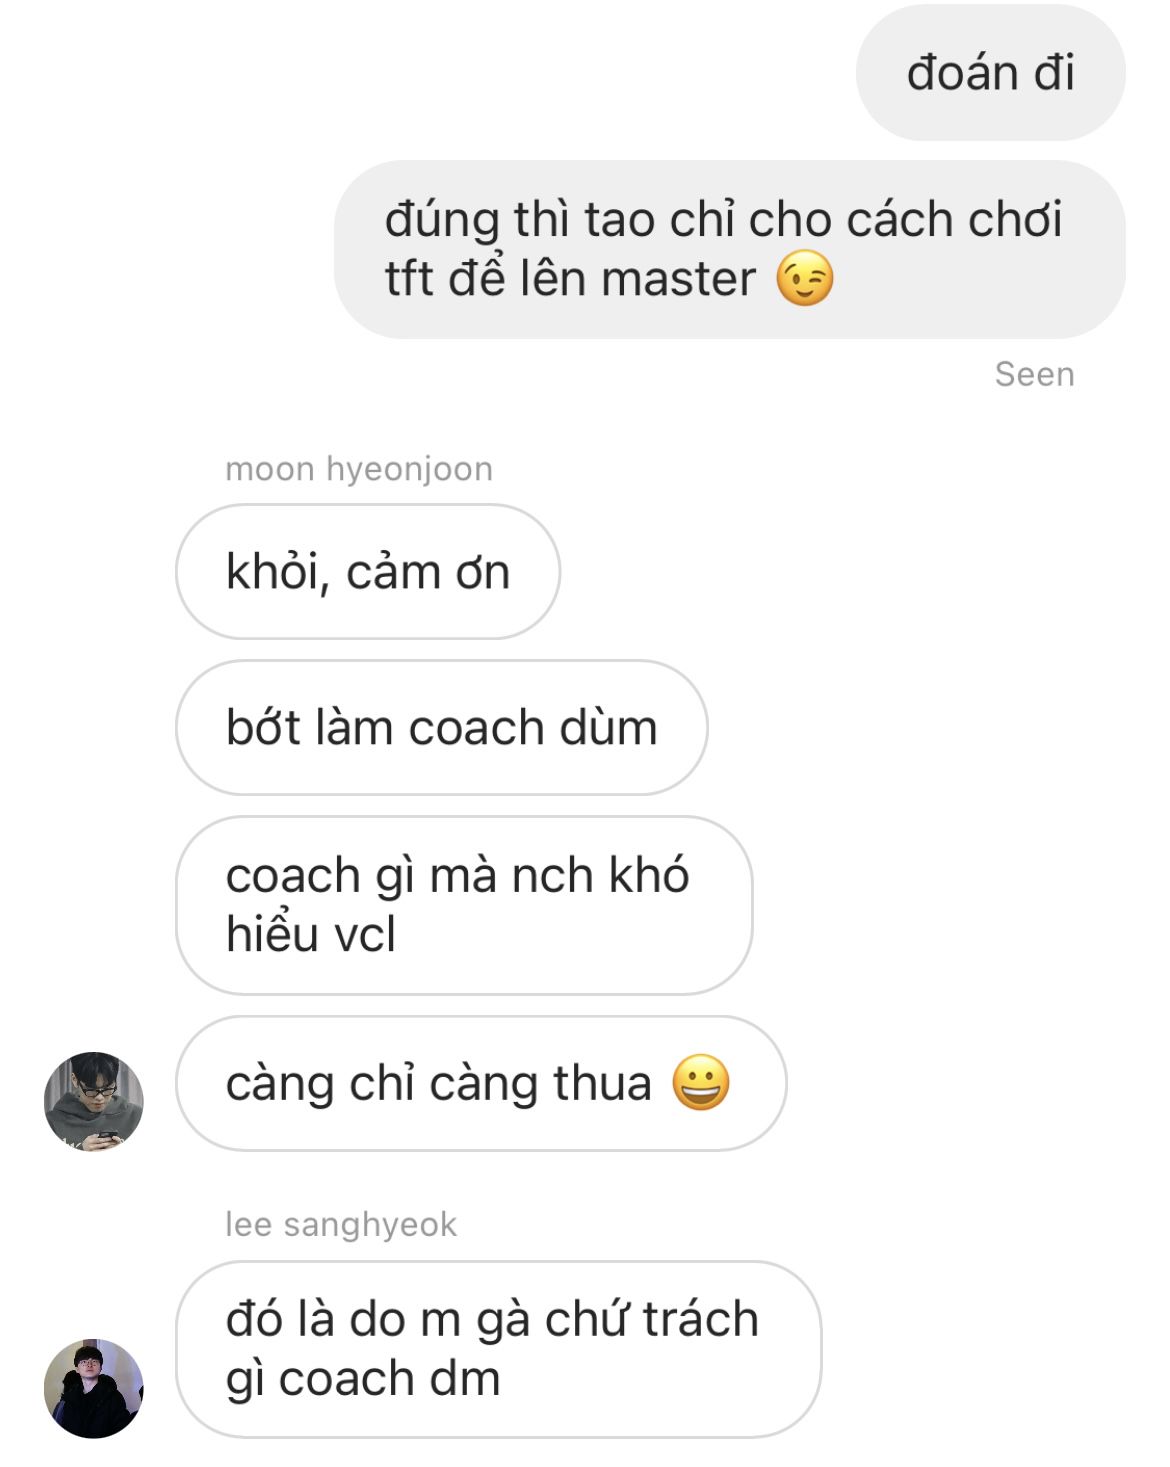Screen dimensions: 1170x1467
Task: Click the 'lee sanghyeok' sender name
Action: [x=341, y=1224]
